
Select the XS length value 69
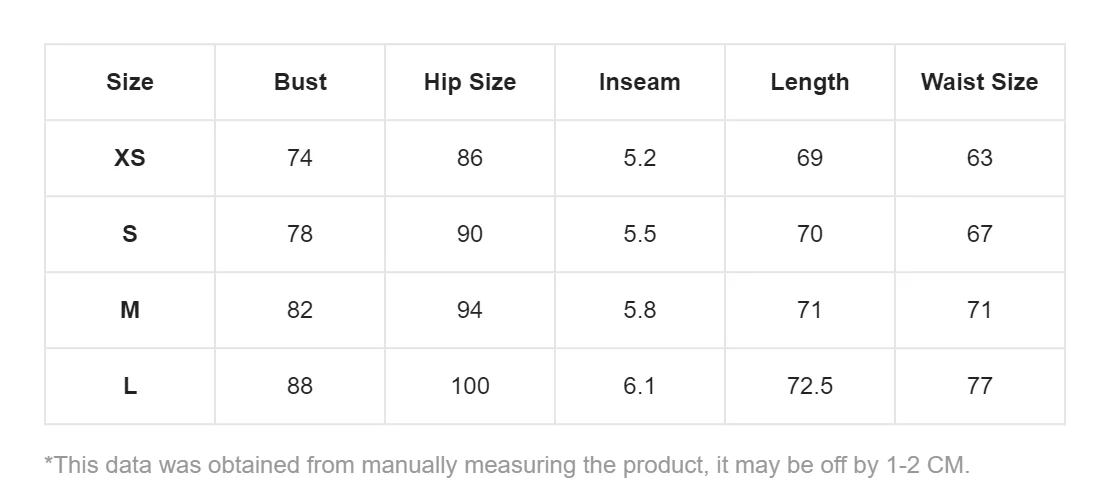(x=809, y=158)
